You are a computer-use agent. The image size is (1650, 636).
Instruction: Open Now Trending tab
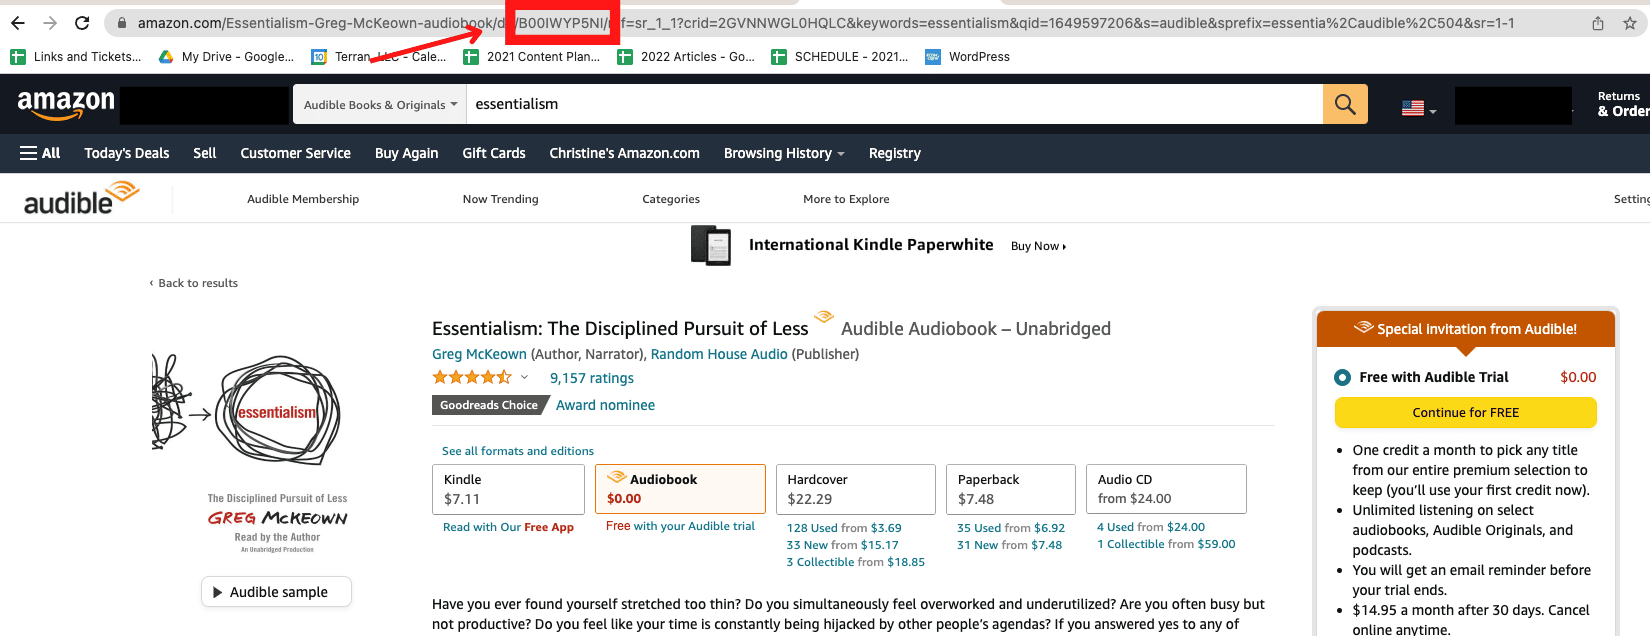pyautogui.click(x=501, y=199)
